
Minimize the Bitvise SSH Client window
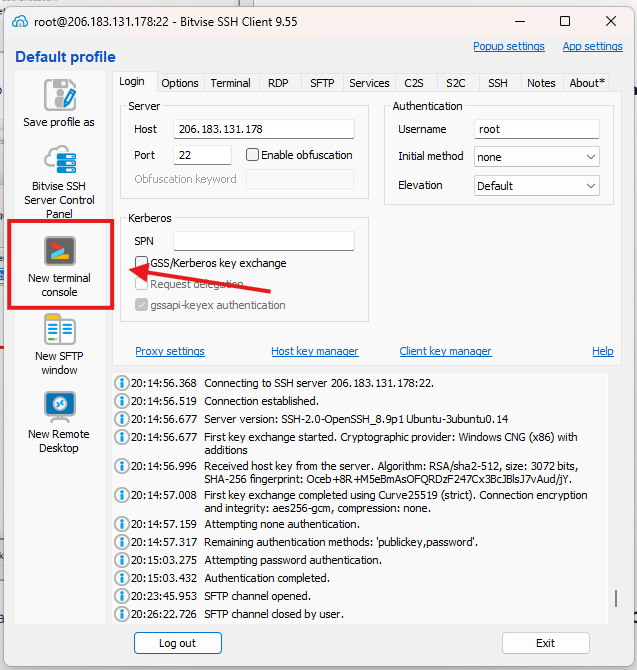(520, 21)
